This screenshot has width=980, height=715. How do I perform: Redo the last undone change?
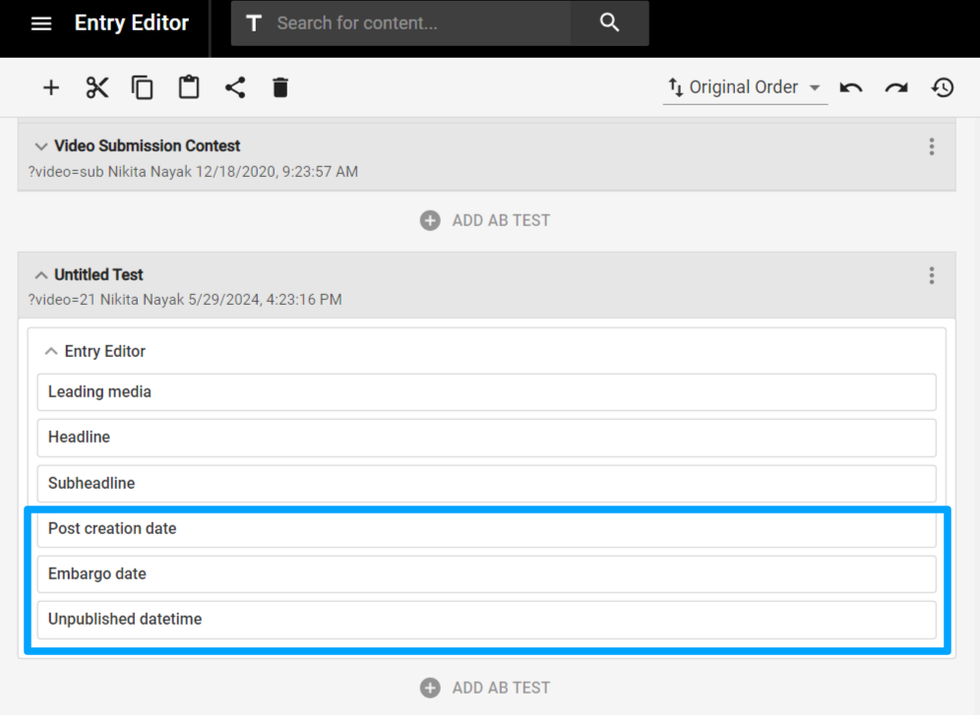(x=896, y=88)
